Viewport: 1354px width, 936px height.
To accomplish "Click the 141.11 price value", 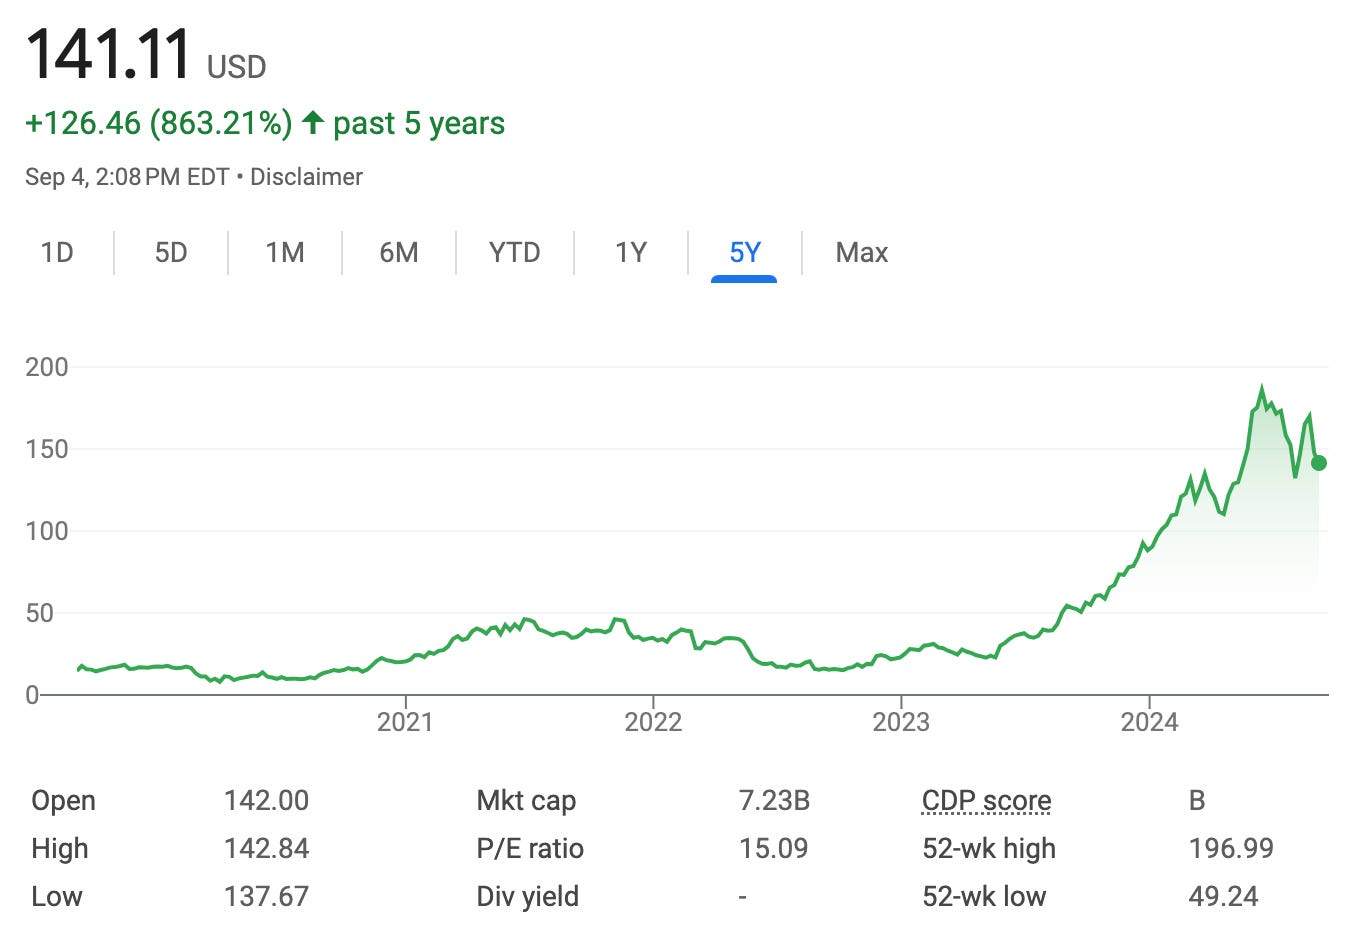I will point(108,55).
